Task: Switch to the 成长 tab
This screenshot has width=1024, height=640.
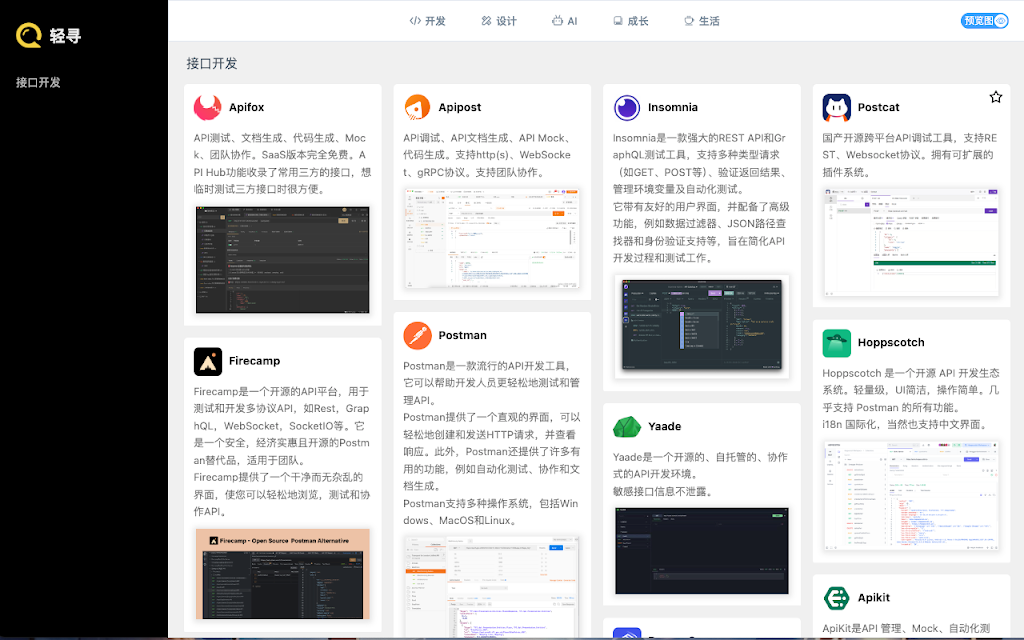Action: (x=631, y=21)
